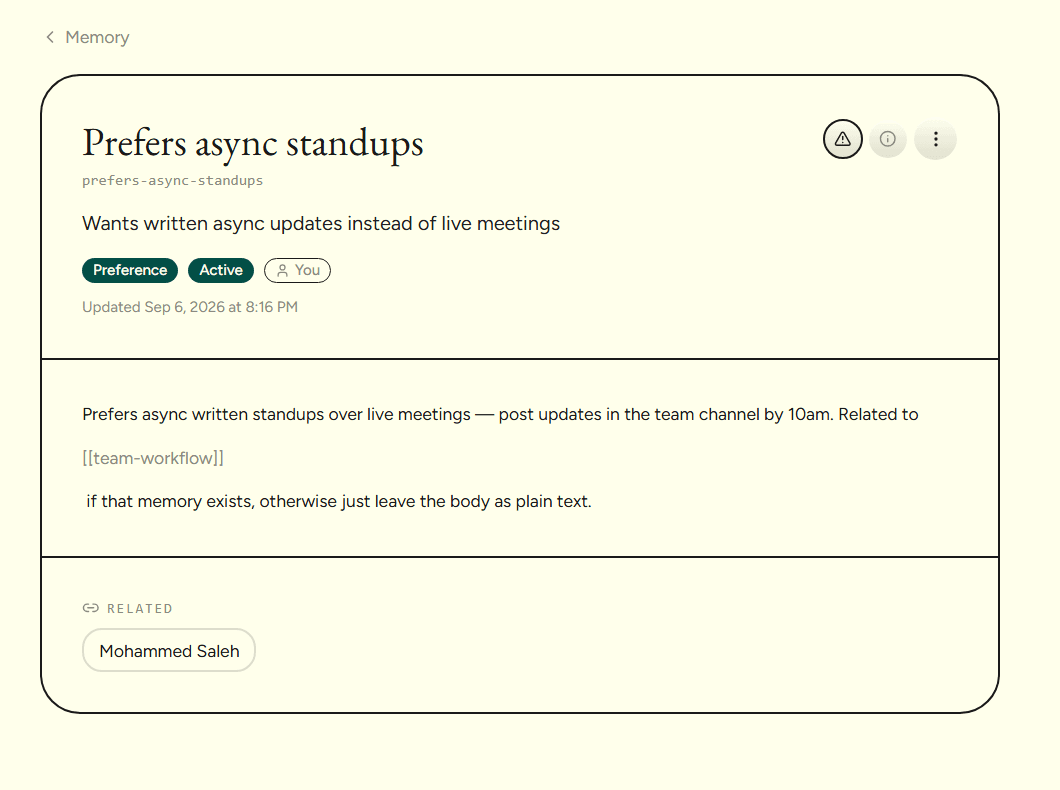Viewport: 1060px width, 790px height.
Task: Open related memory Mohammed Saleh
Action: click(169, 651)
